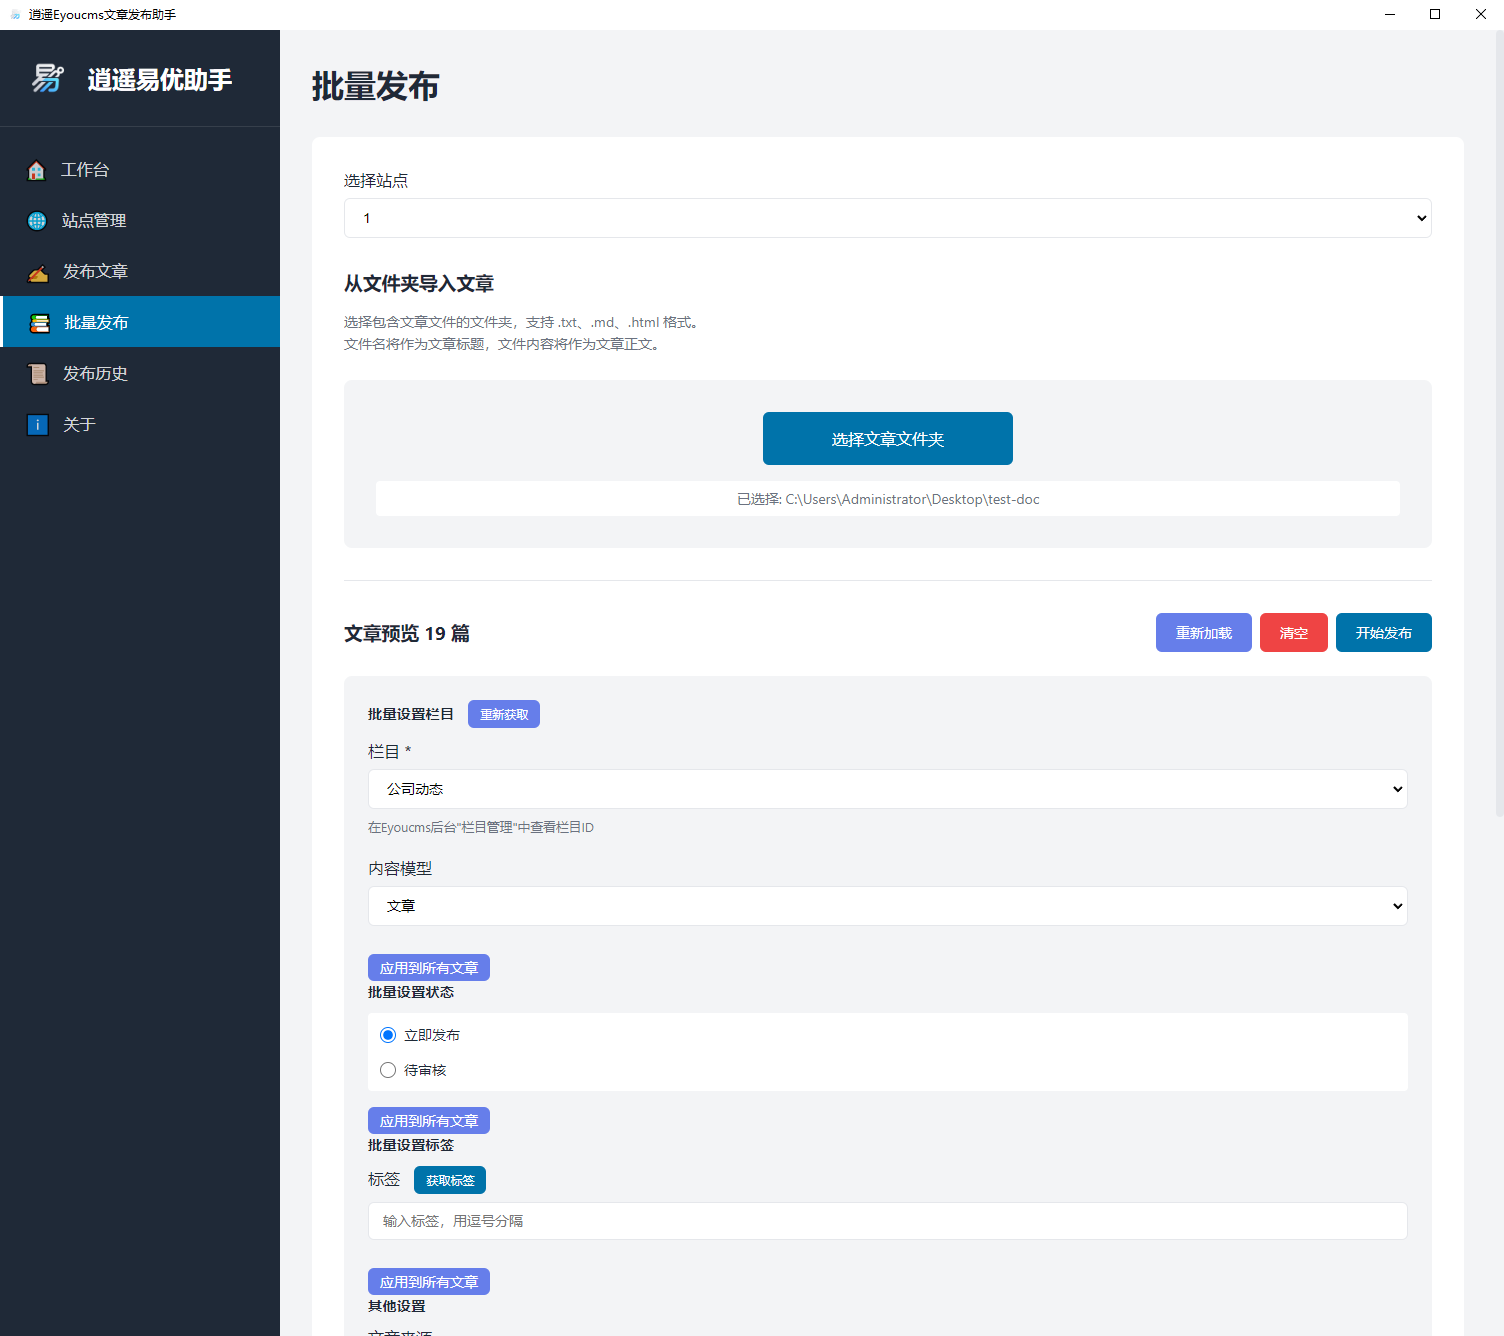This screenshot has height=1336, width=1504.
Task: Open the 选择站点 dropdown
Action: coord(887,218)
